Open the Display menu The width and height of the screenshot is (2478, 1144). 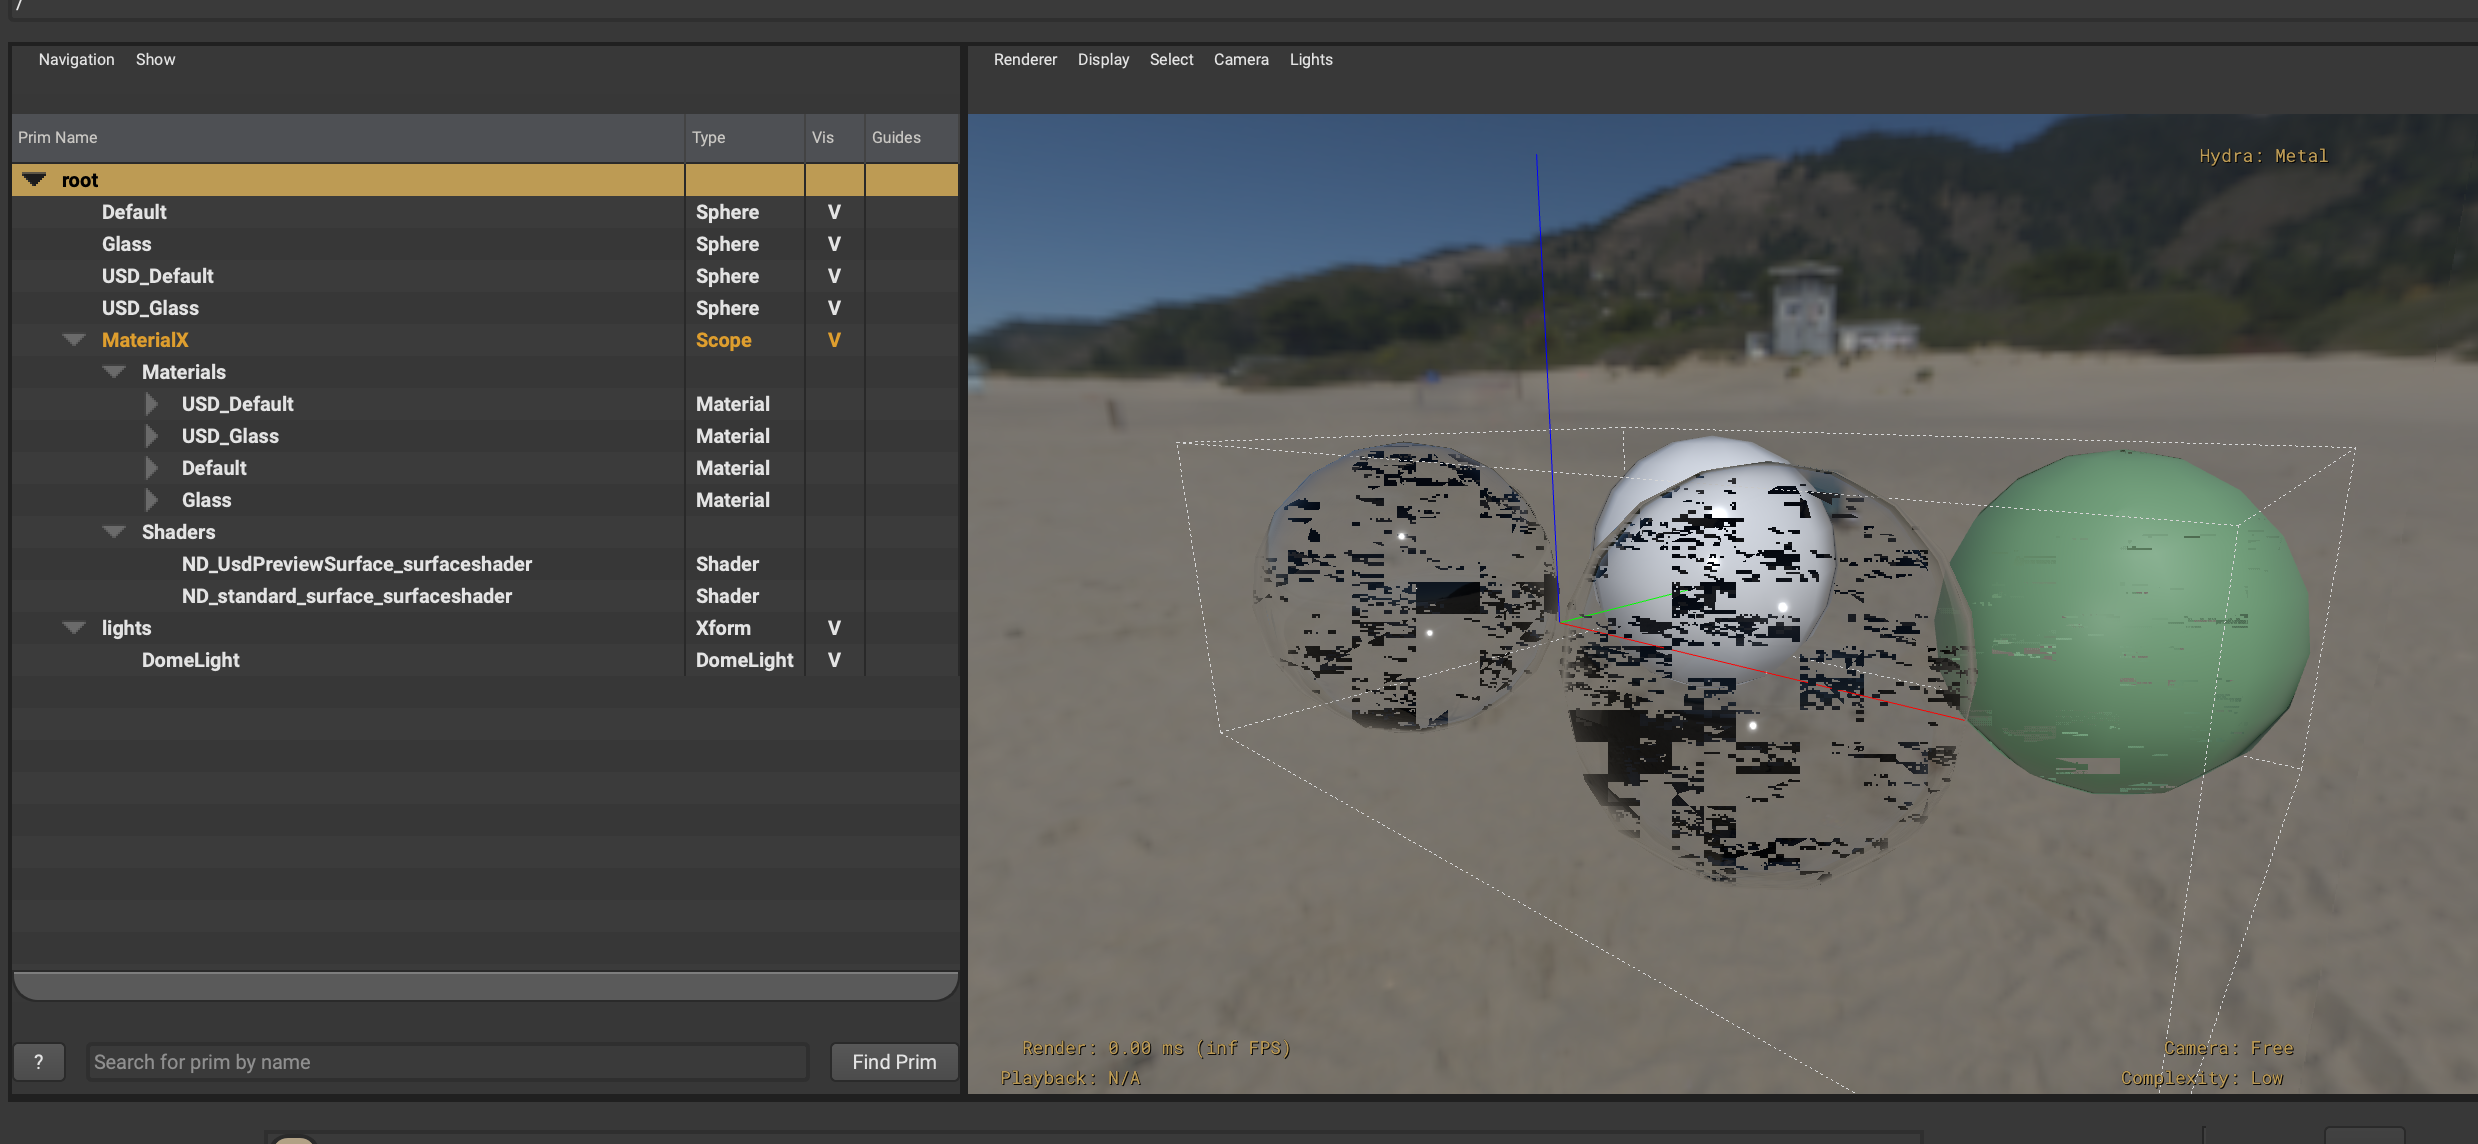click(x=1103, y=59)
